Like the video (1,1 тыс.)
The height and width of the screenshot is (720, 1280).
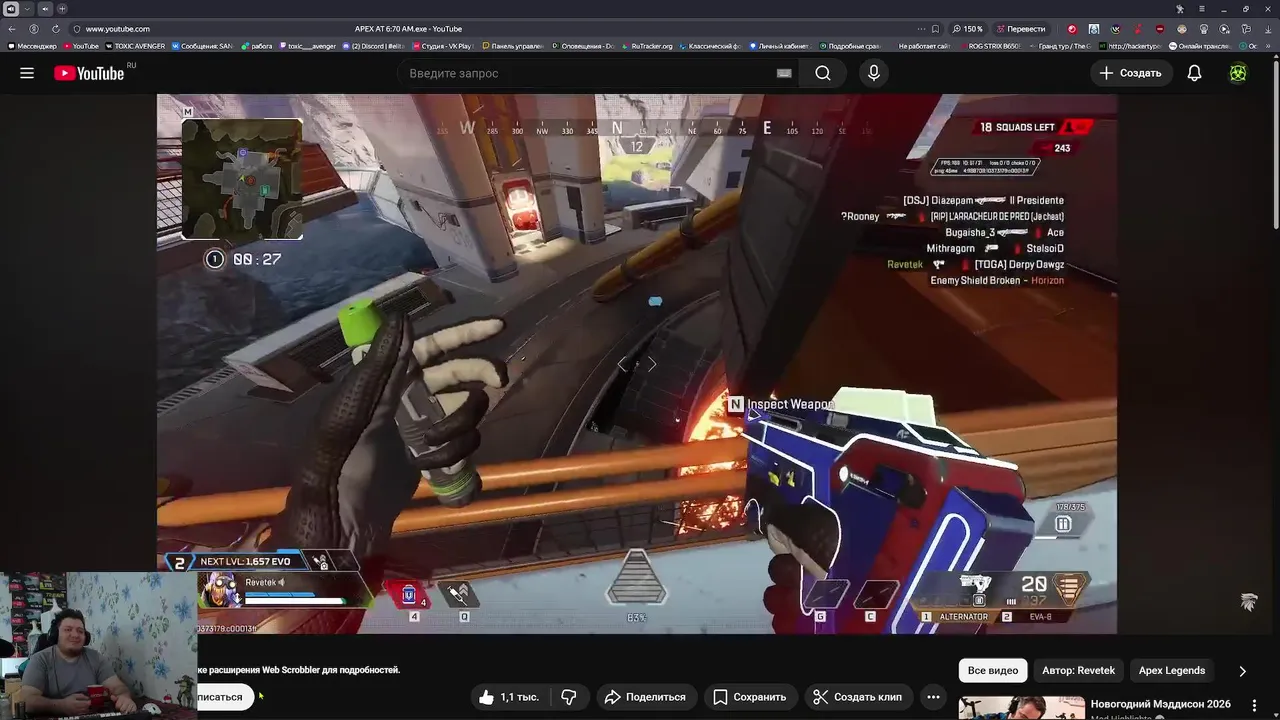tap(509, 697)
